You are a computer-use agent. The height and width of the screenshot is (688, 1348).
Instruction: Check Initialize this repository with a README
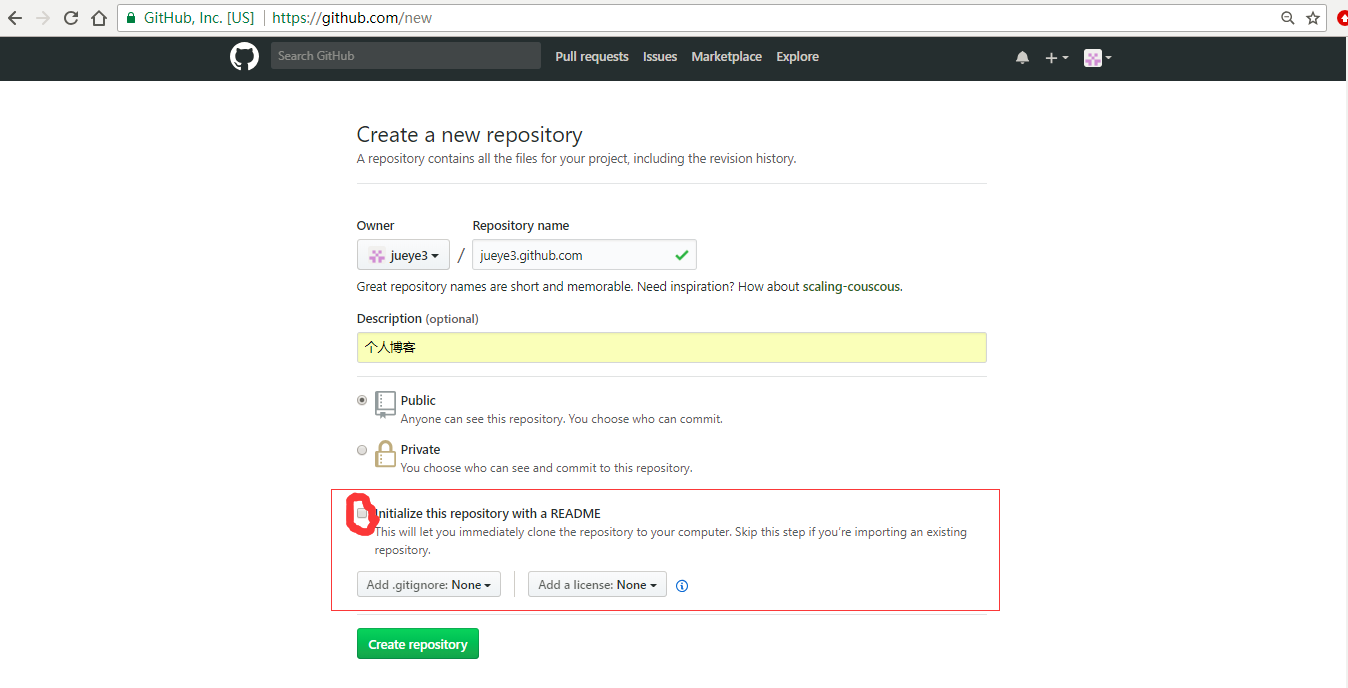pos(362,514)
